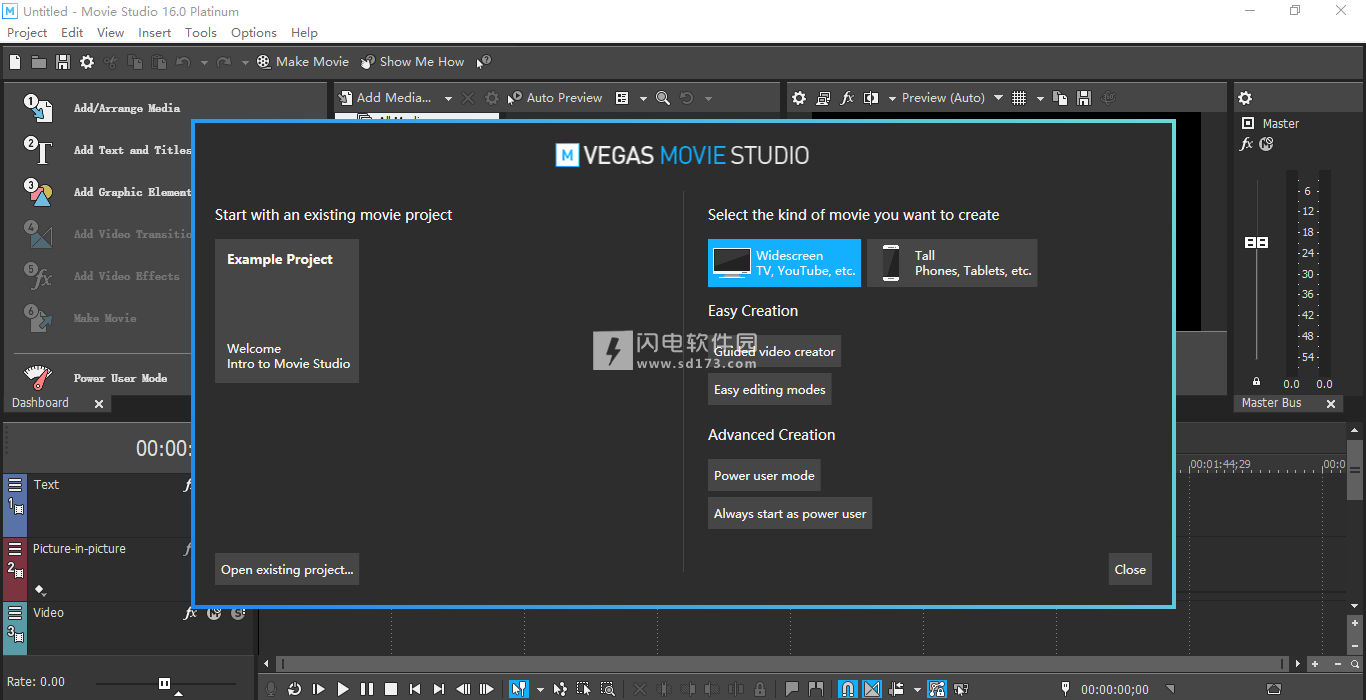This screenshot has height=700, width=1366.
Task: Open the Master Bus settings gear
Action: 1245,98
